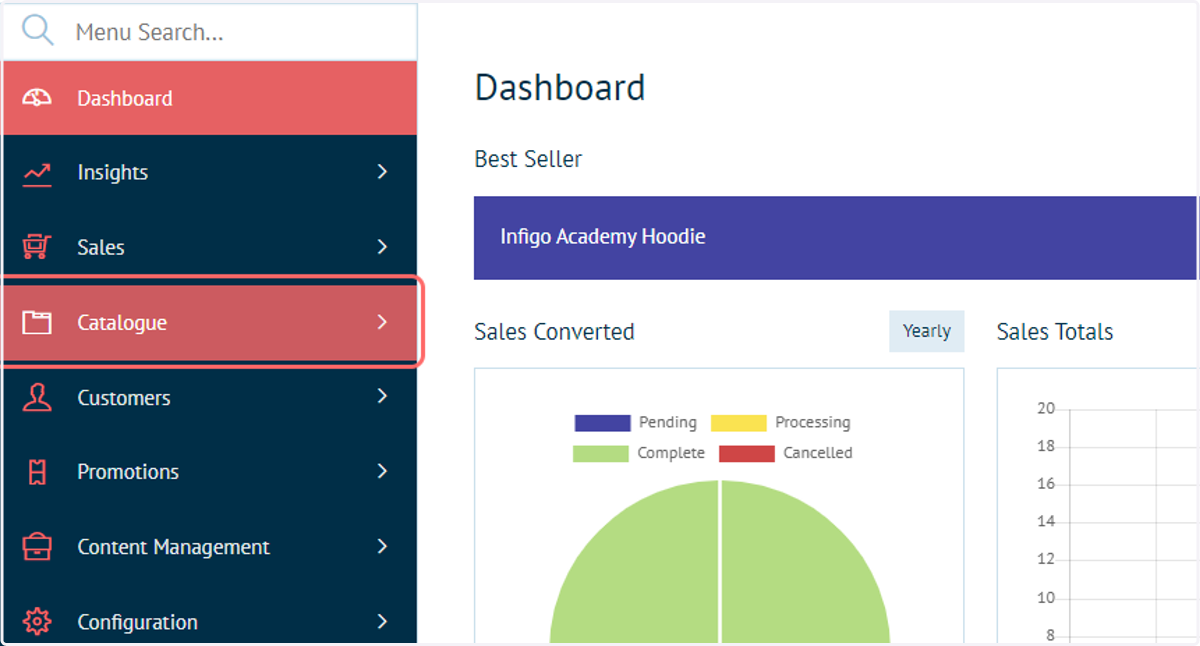Expand the Insights menu chevron
This screenshot has width=1200, height=646.
[382, 172]
